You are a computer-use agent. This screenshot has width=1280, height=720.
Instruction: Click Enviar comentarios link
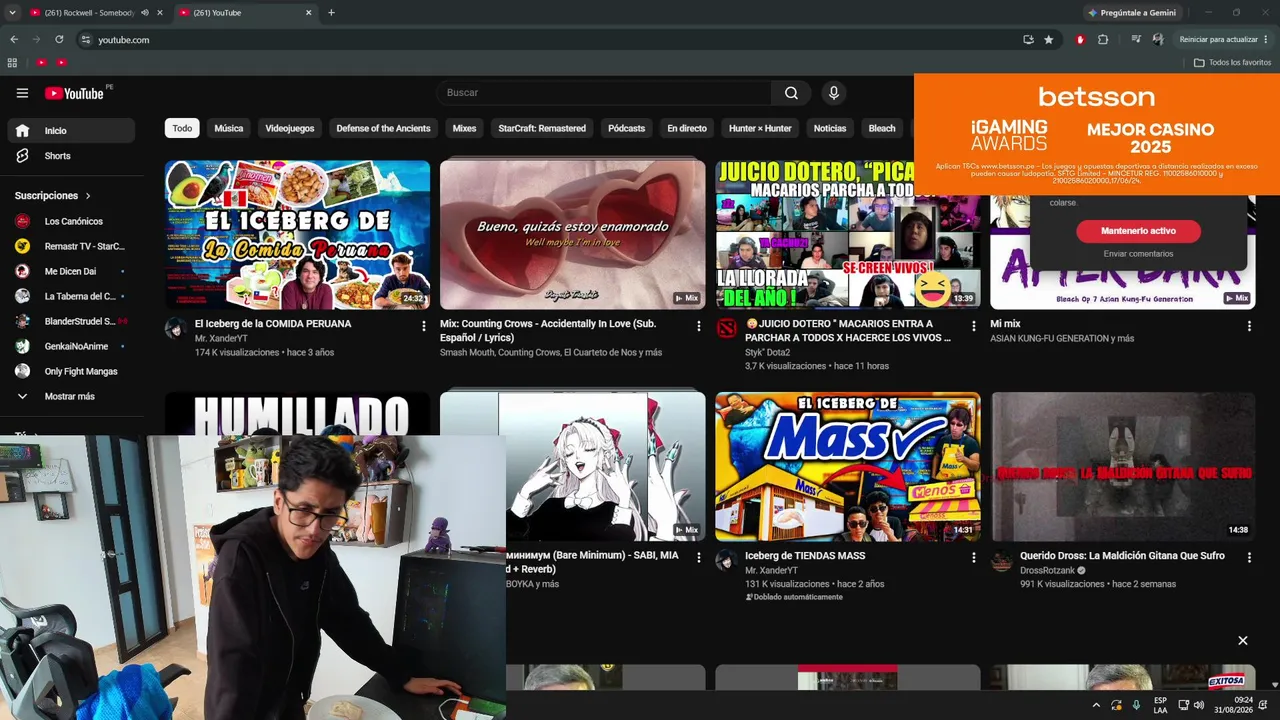(x=1138, y=254)
